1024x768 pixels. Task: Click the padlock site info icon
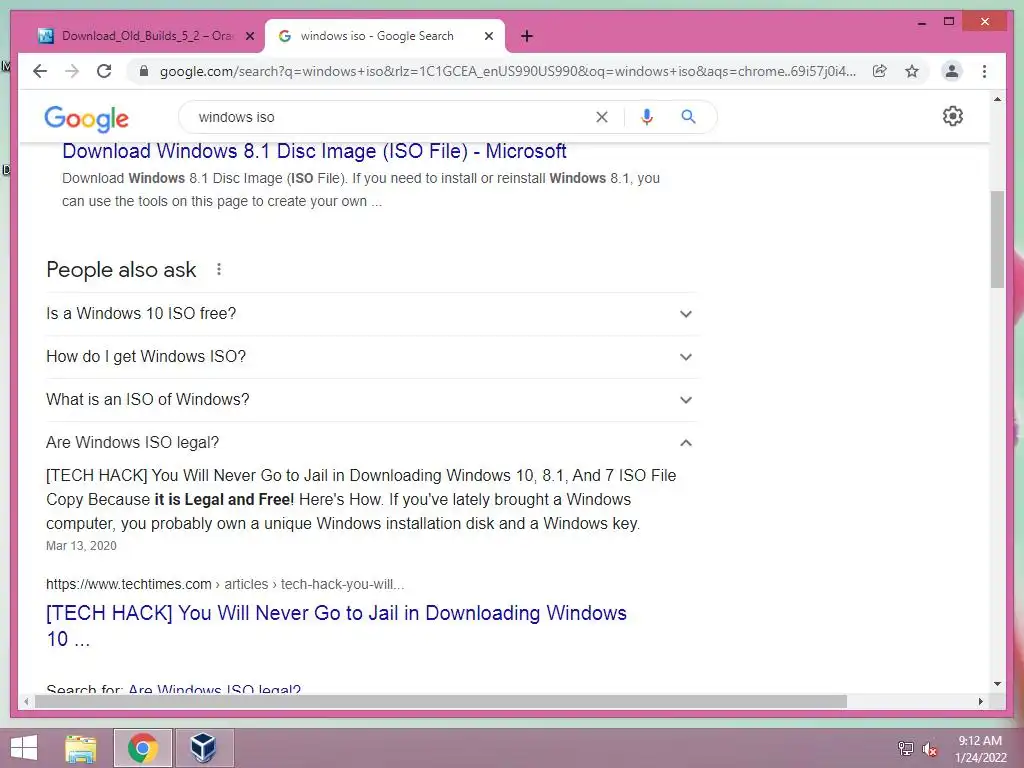(144, 71)
